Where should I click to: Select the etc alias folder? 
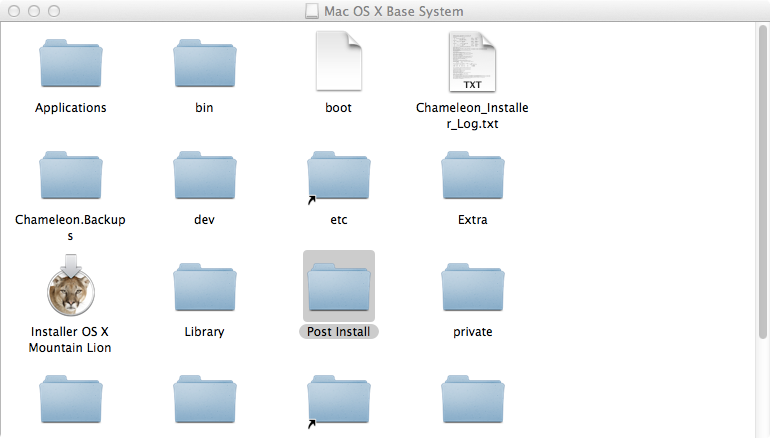tap(338, 177)
